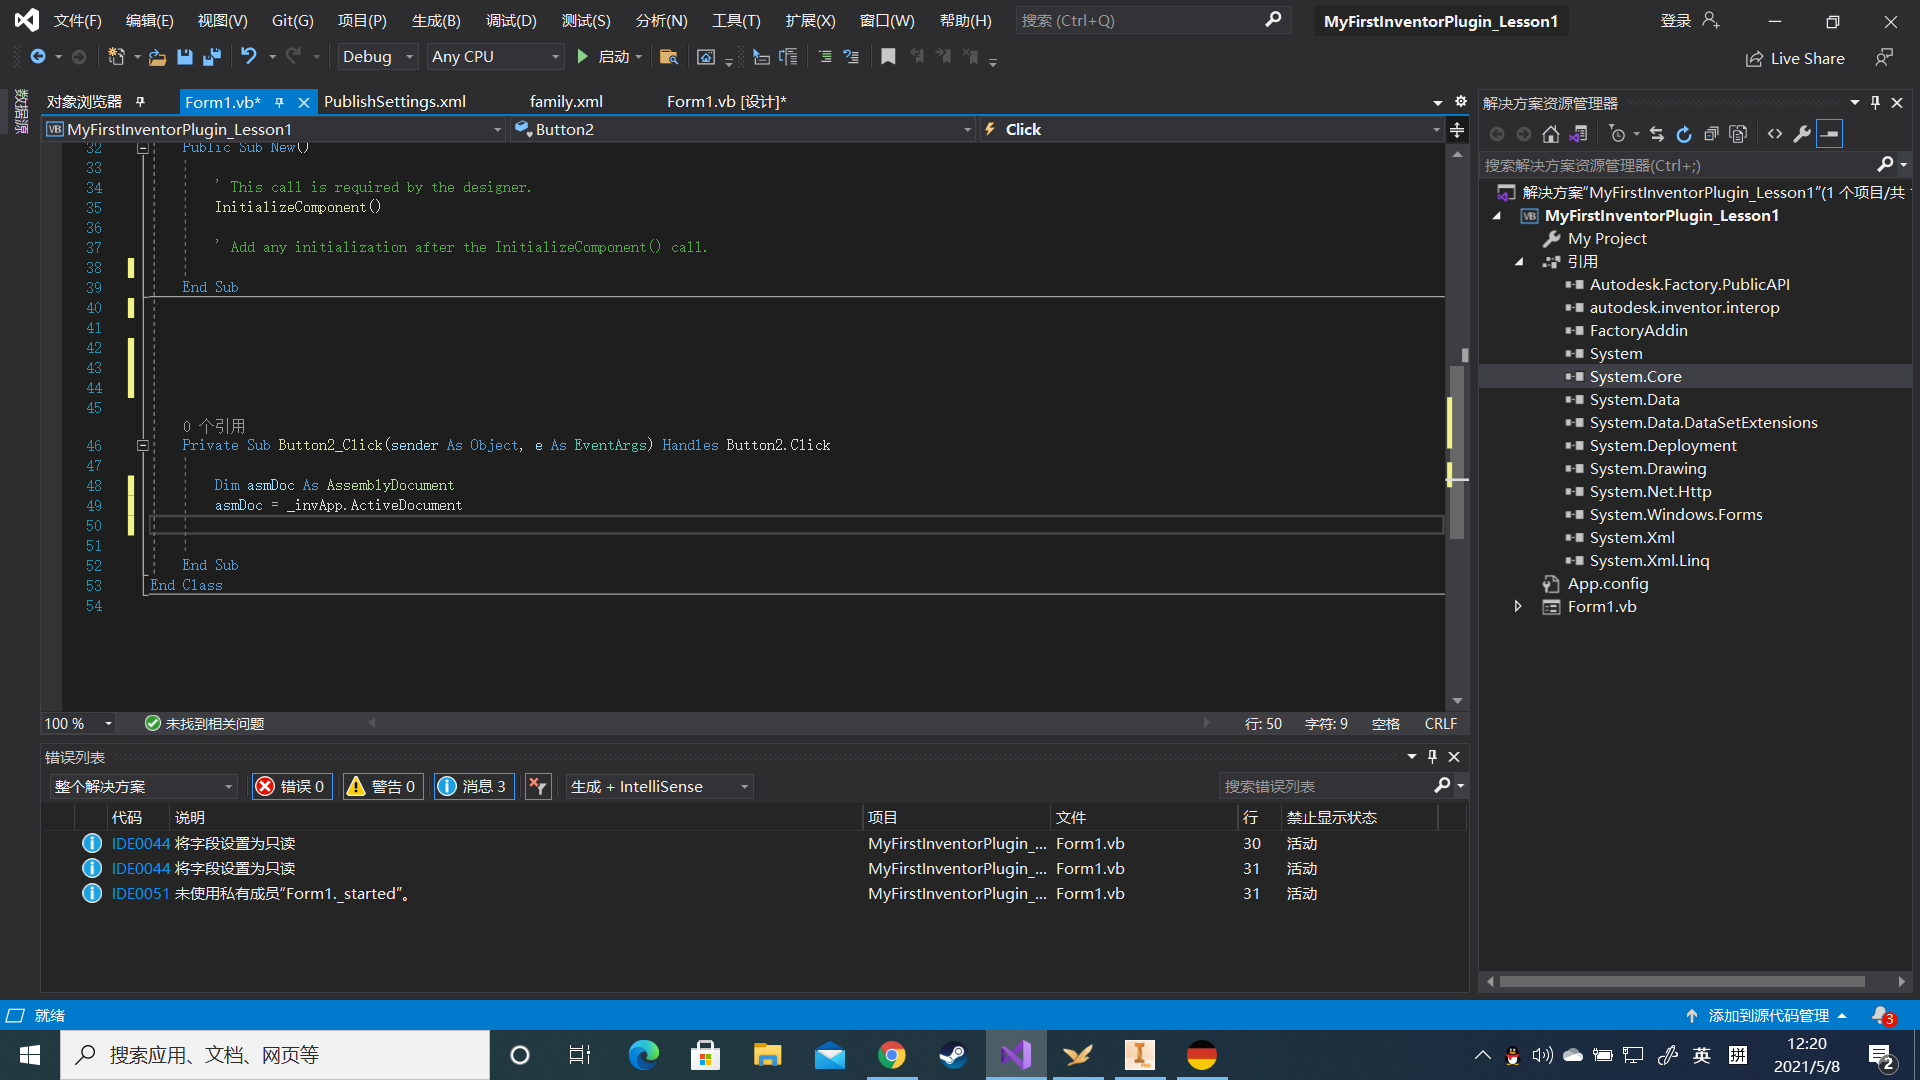This screenshot has height=1080, width=1920.
Task: Switch to the PublishSettings.xml tab
Action: (x=395, y=102)
